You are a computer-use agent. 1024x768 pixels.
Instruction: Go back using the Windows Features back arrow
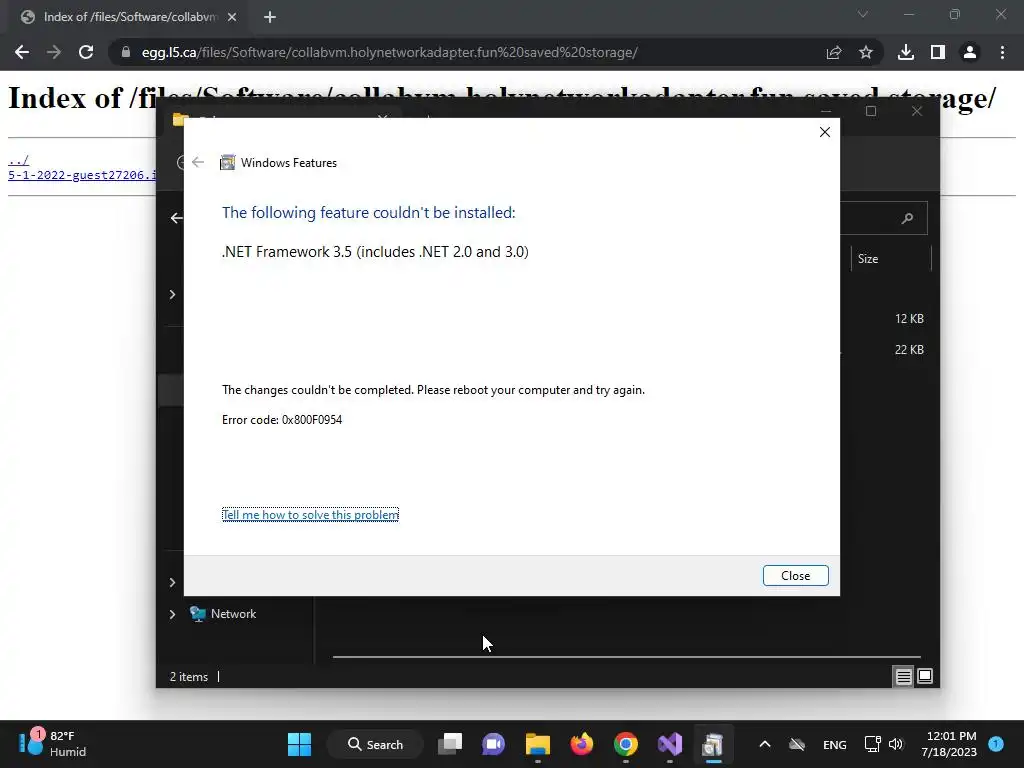(198, 163)
